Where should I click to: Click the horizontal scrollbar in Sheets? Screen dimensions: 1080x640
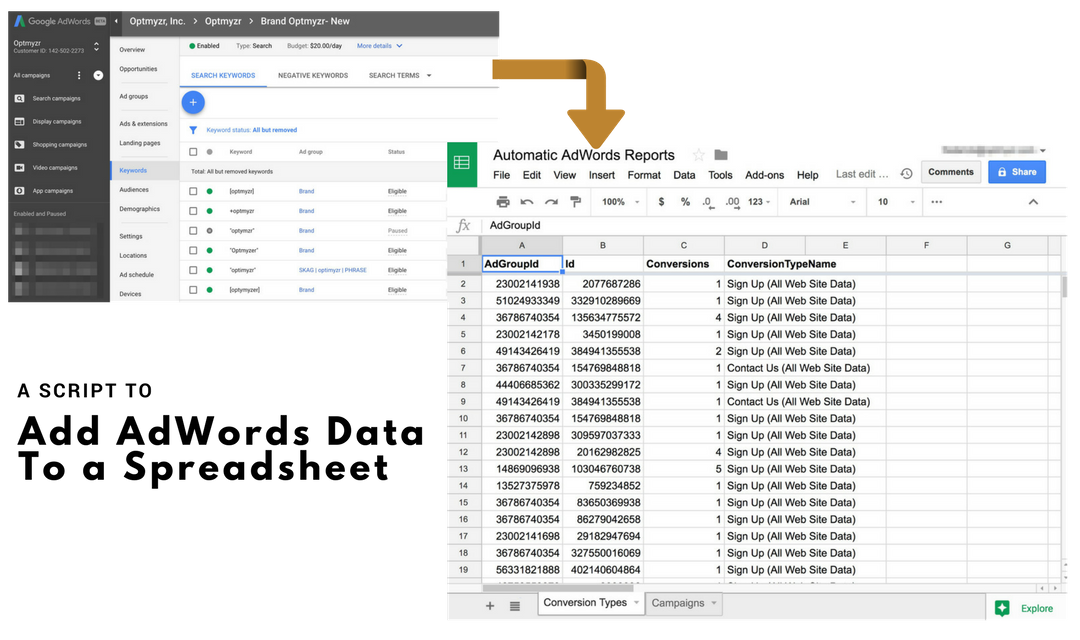click(558, 588)
